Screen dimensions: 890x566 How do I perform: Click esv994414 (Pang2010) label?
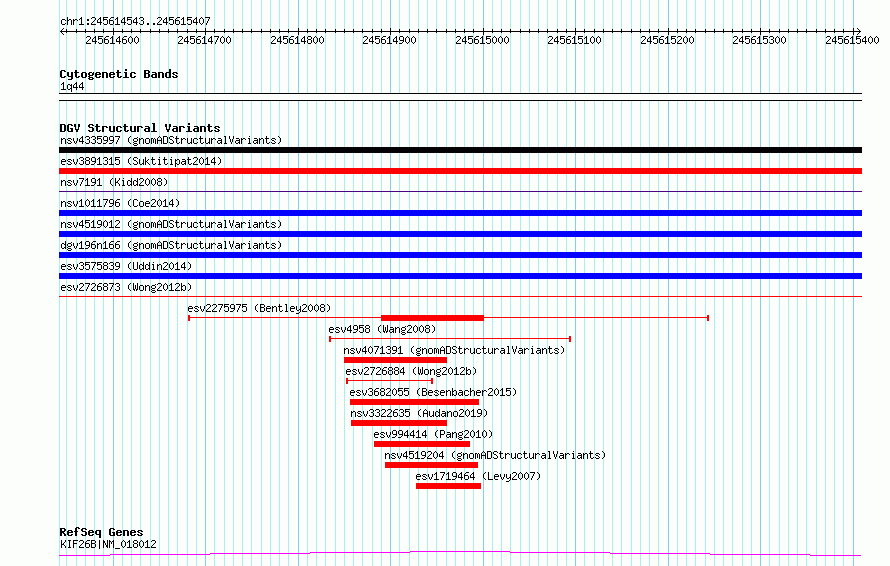click(433, 434)
